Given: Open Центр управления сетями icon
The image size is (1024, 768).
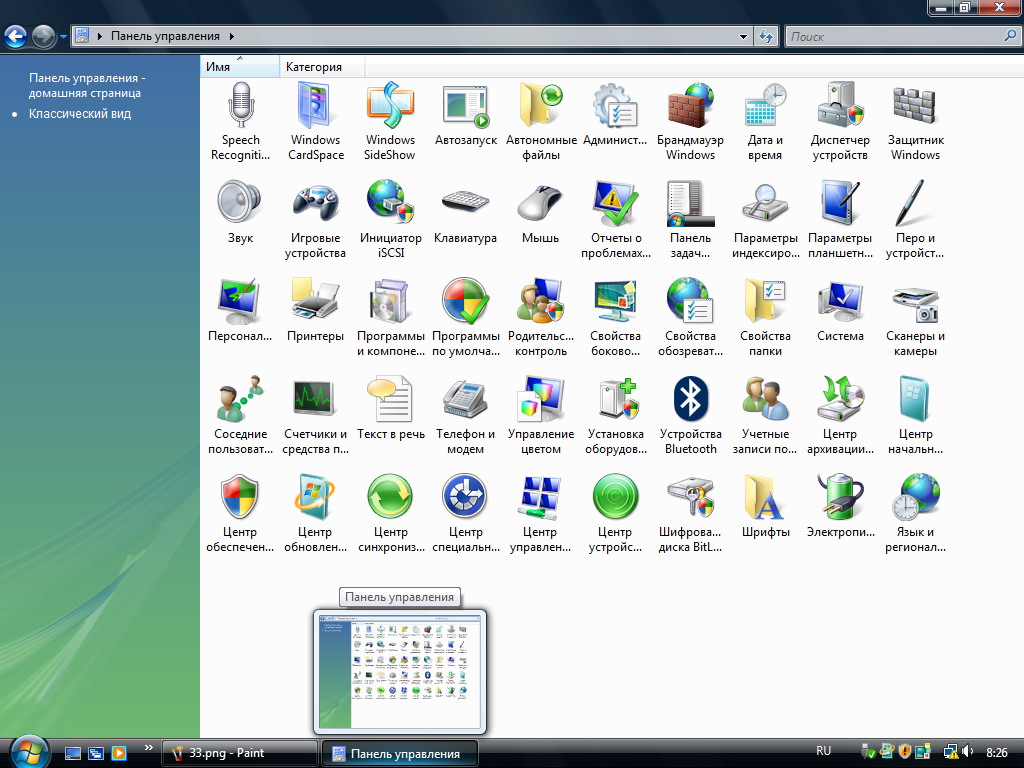Looking at the screenshot, I should [x=541, y=497].
